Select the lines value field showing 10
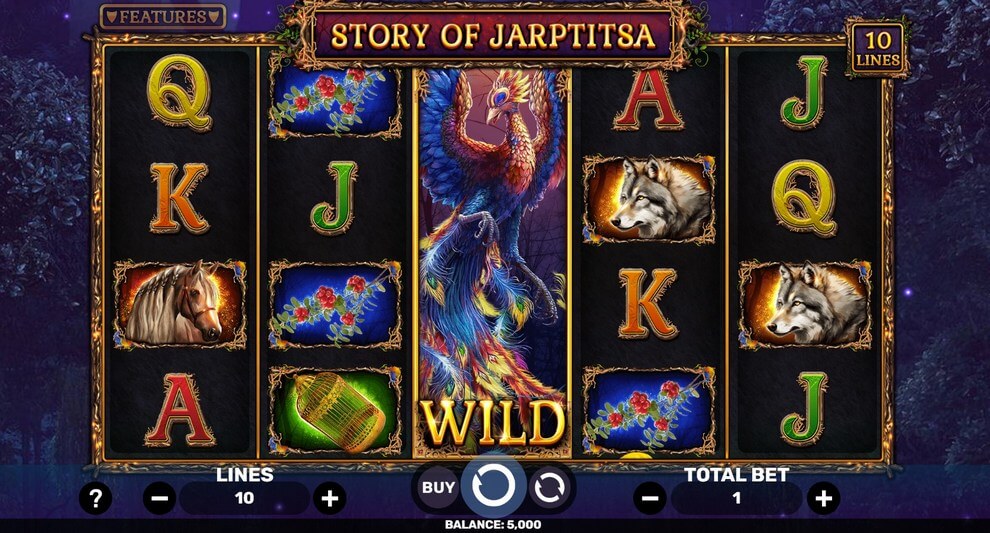This screenshot has height=533, width=990. (x=244, y=498)
